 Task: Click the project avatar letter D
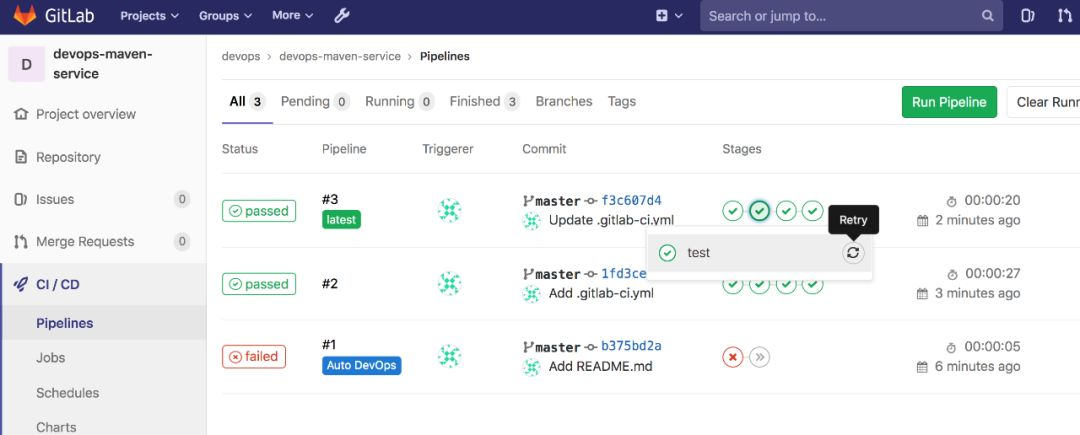click(26, 64)
